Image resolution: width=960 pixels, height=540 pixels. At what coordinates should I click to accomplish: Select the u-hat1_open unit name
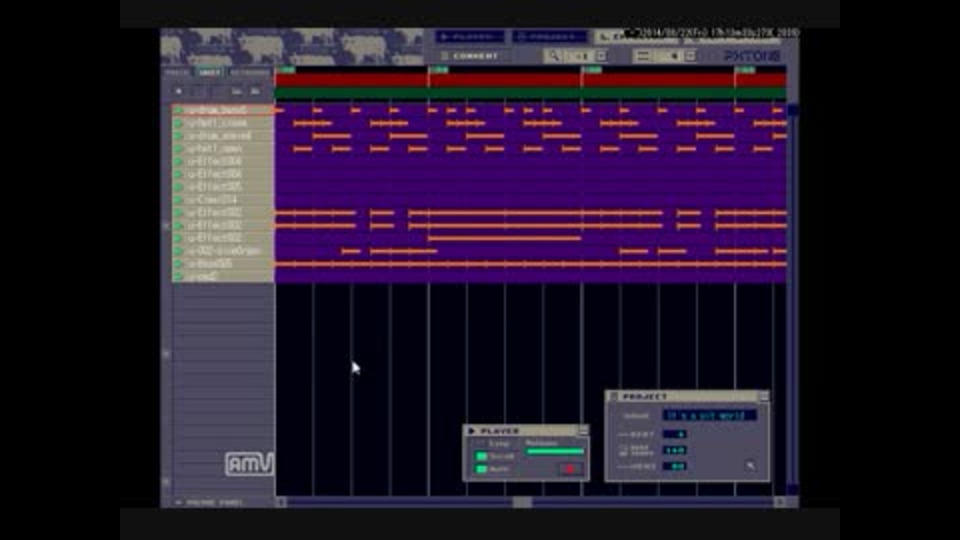coord(214,149)
